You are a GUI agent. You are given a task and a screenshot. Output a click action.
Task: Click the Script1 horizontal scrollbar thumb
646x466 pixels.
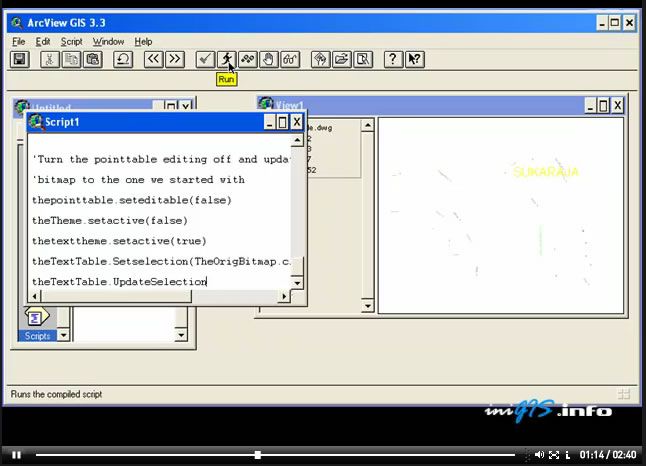pyautogui.click(x=116, y=296)
